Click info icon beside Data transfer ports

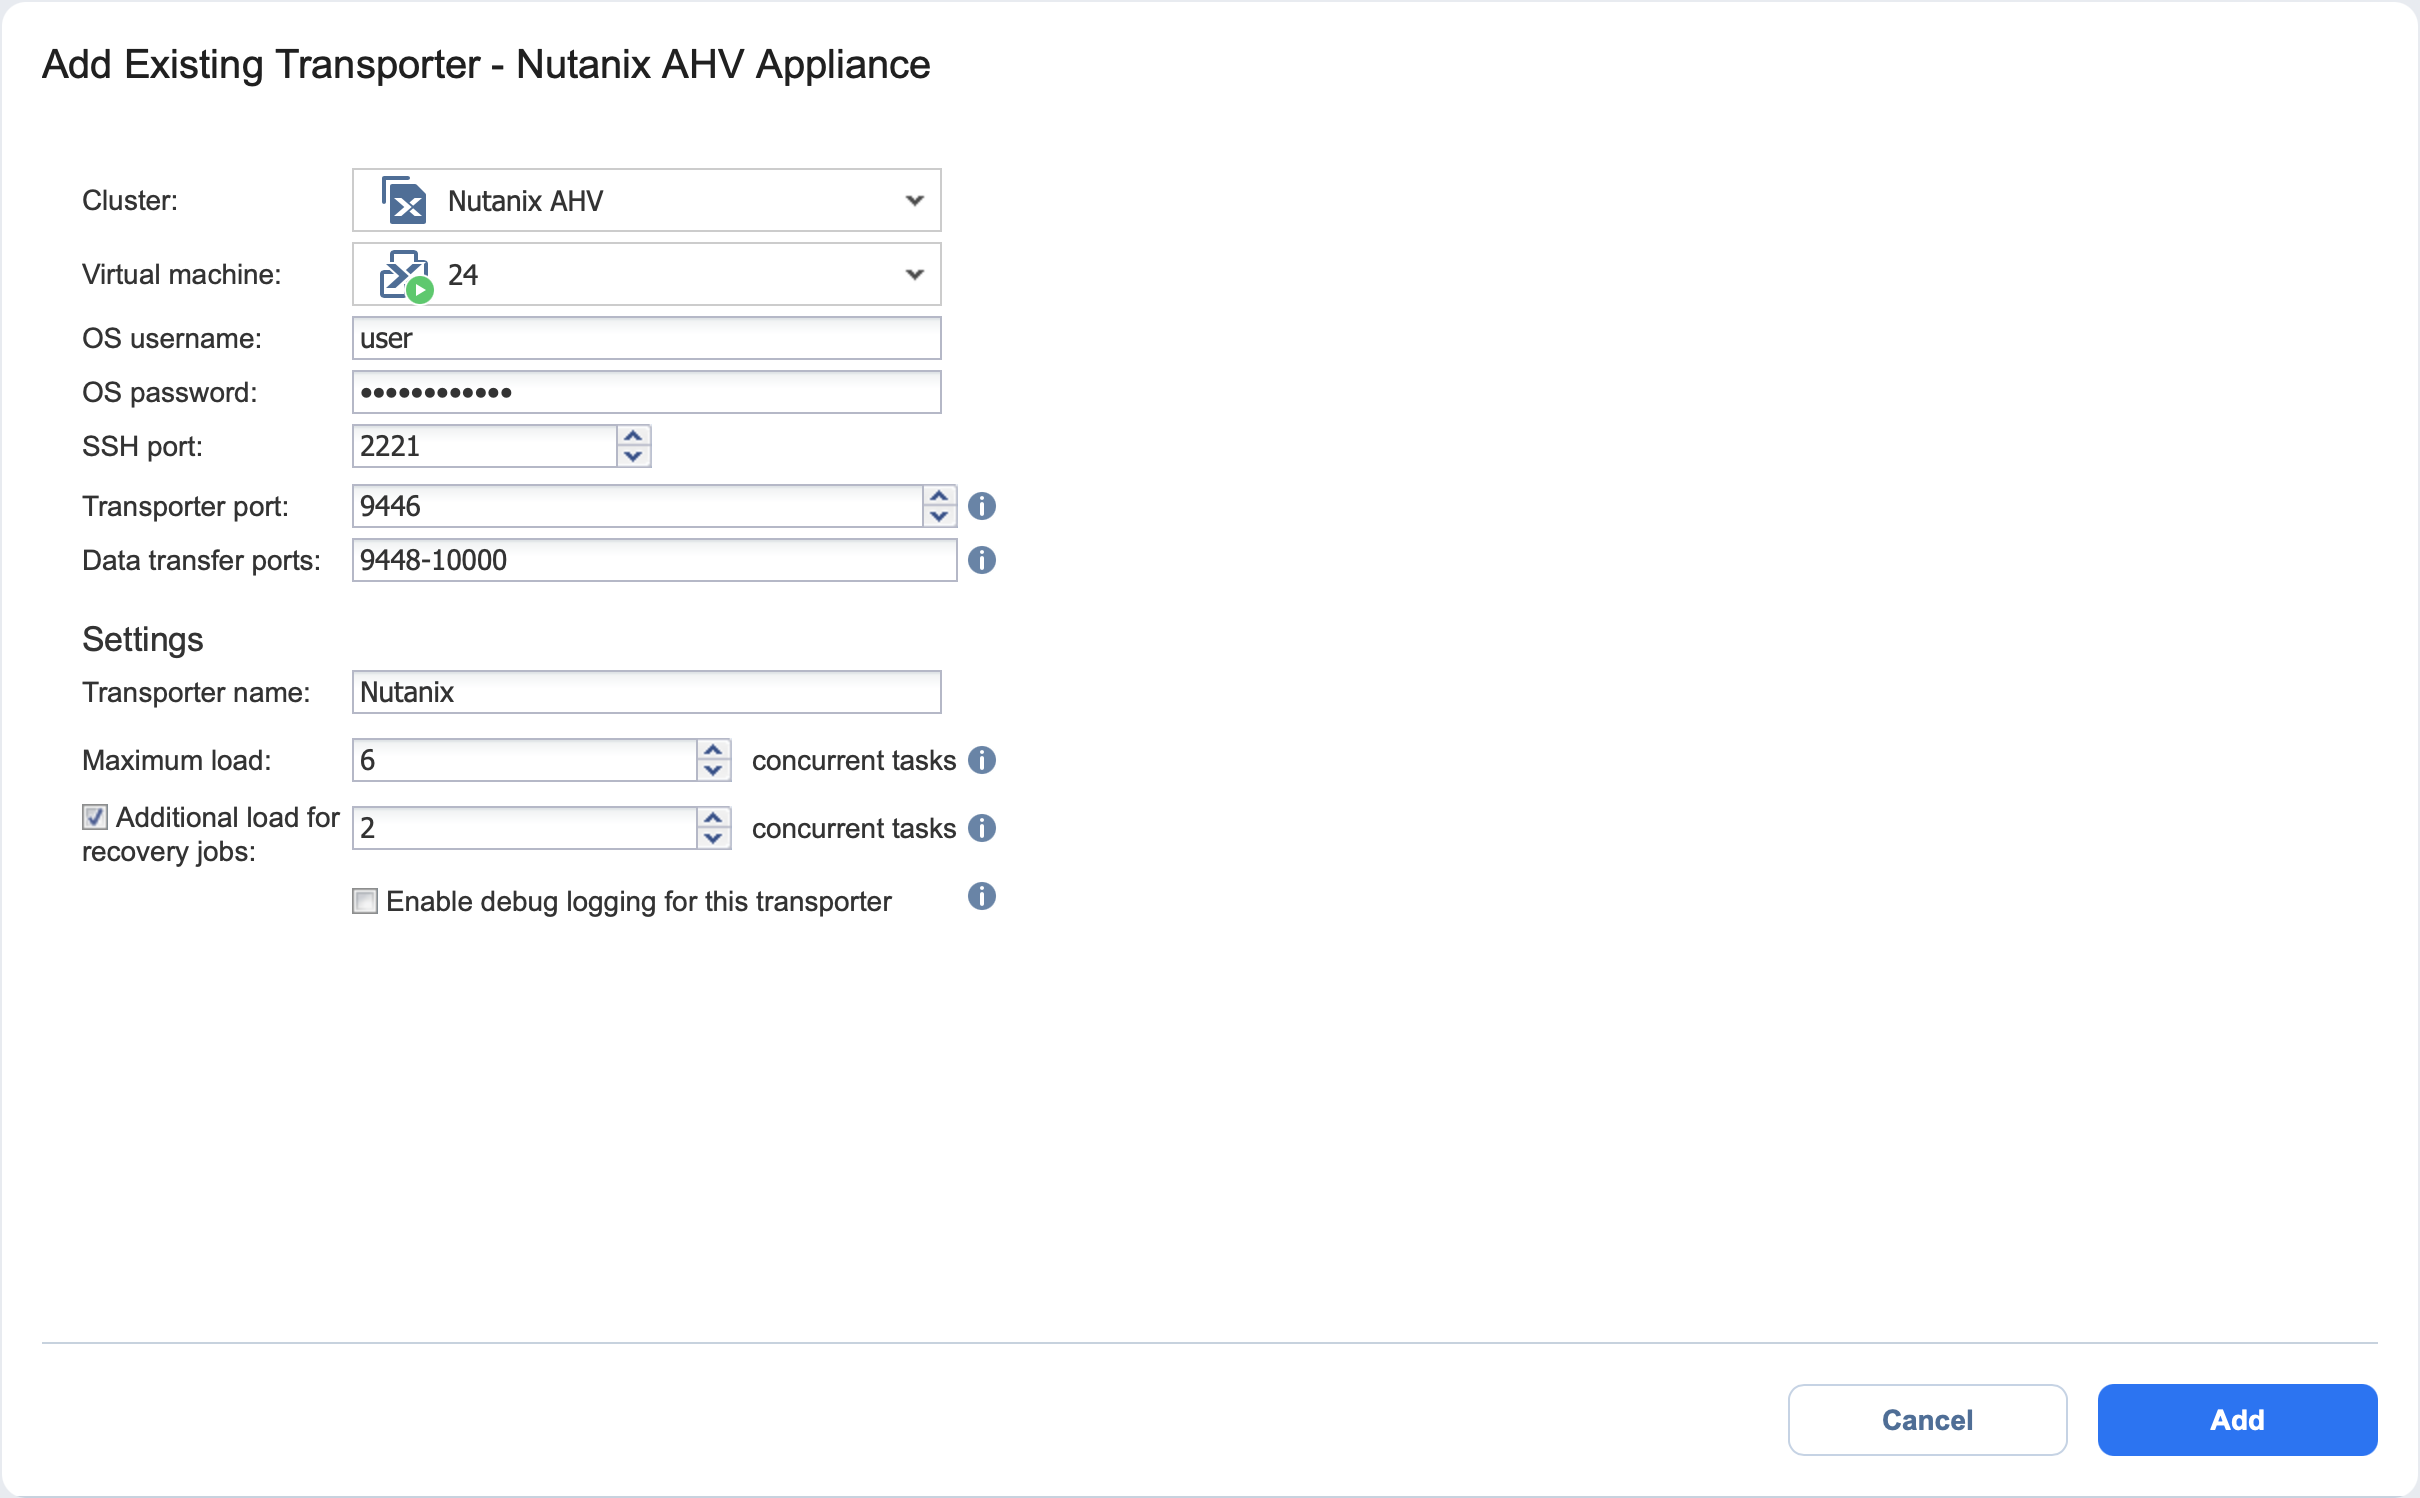[x=981, y=560]
